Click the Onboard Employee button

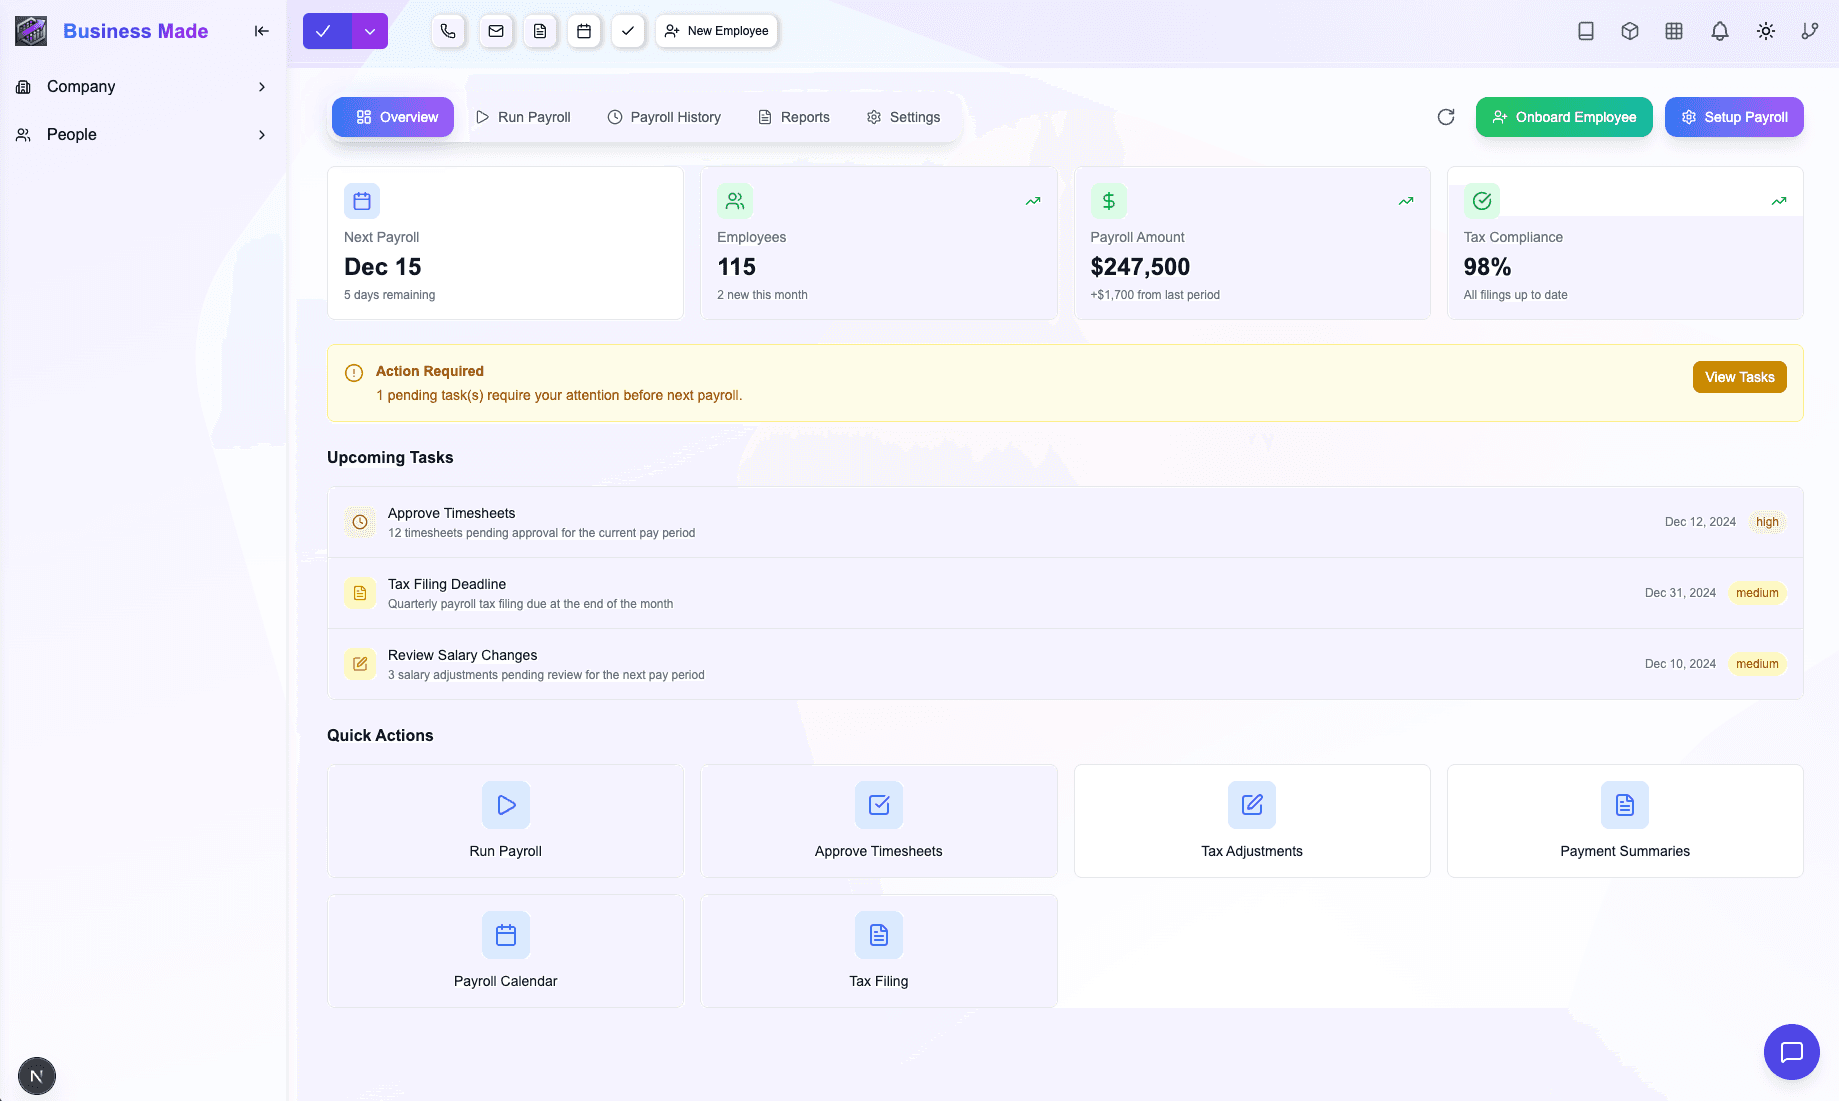click(1564, 117)
